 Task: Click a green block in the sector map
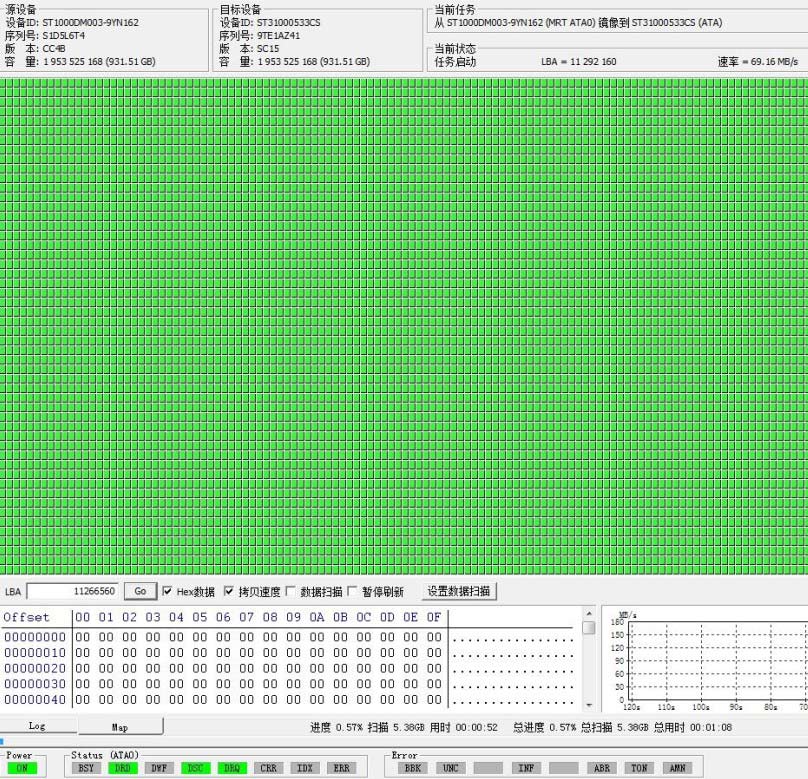tap(400, 300)
